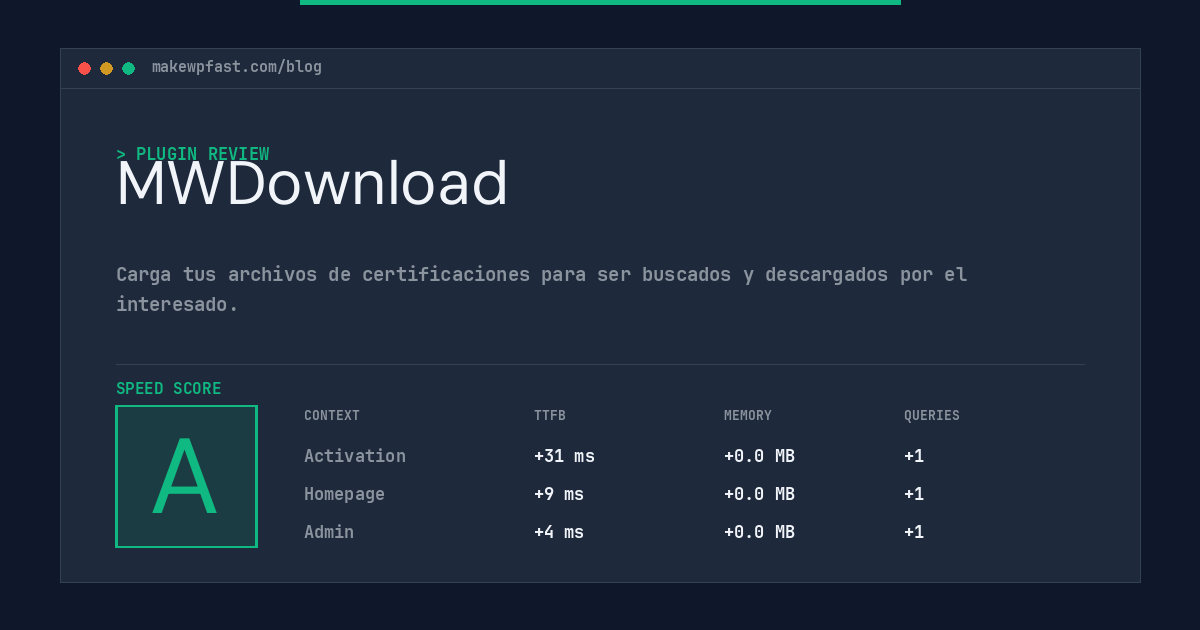Click the Admin queries '+1' value
The width and height of the screenshot is (1200, 630).
(x=914, y=532)
